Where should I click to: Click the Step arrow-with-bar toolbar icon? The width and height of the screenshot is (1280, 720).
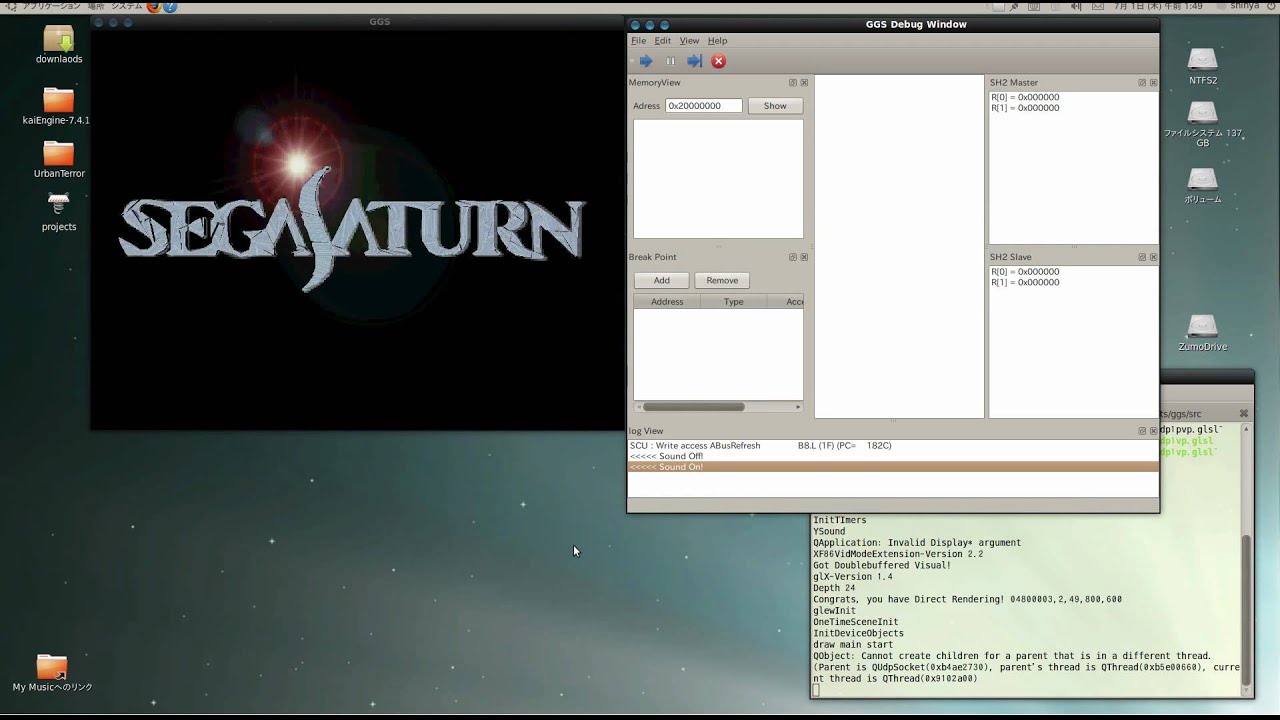(x=694, y=61)
